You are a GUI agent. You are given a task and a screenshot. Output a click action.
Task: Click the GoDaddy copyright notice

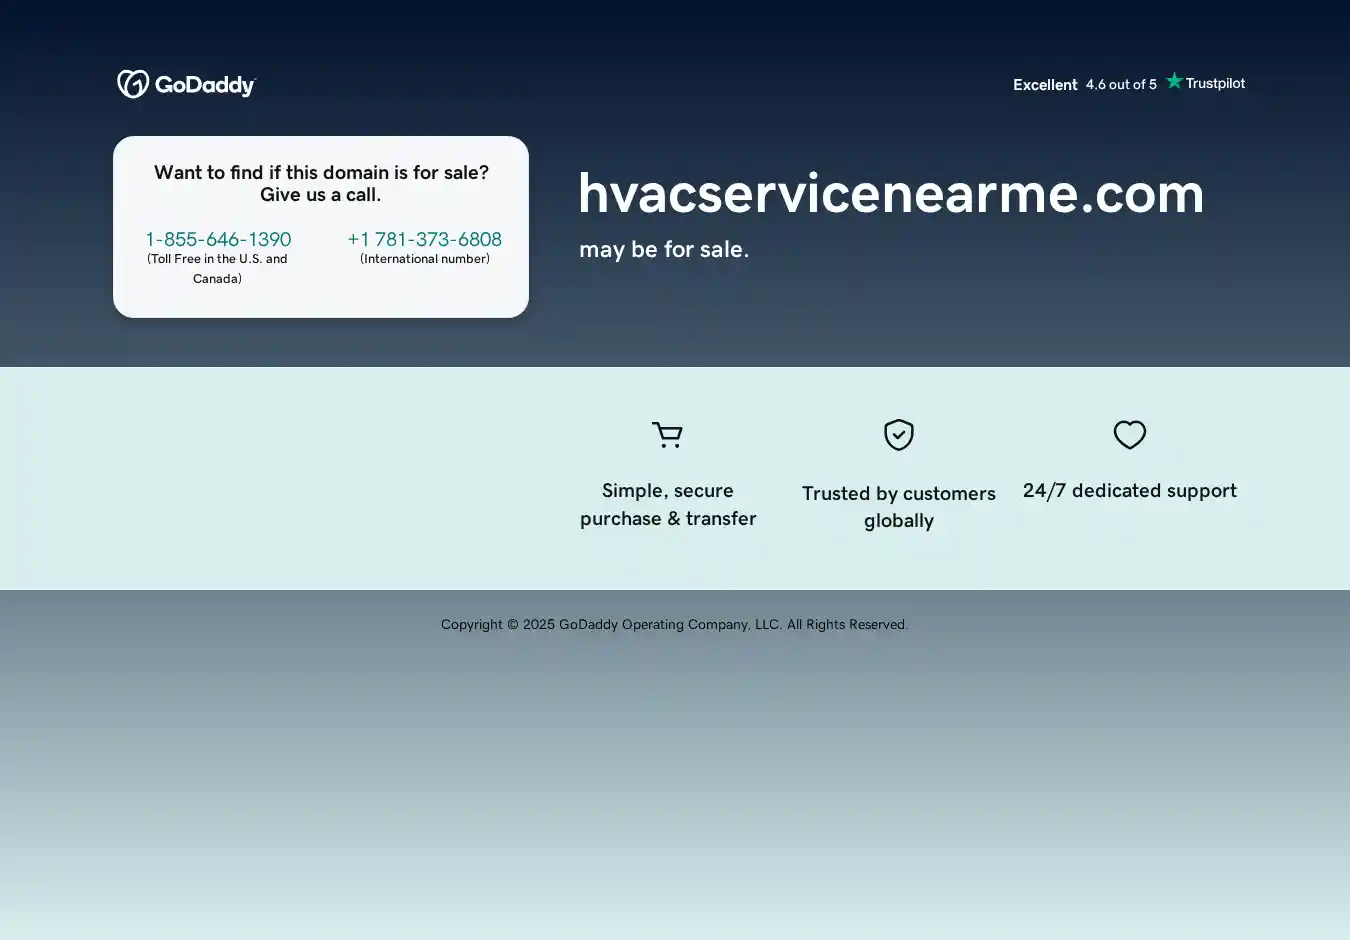click(675, 625)
